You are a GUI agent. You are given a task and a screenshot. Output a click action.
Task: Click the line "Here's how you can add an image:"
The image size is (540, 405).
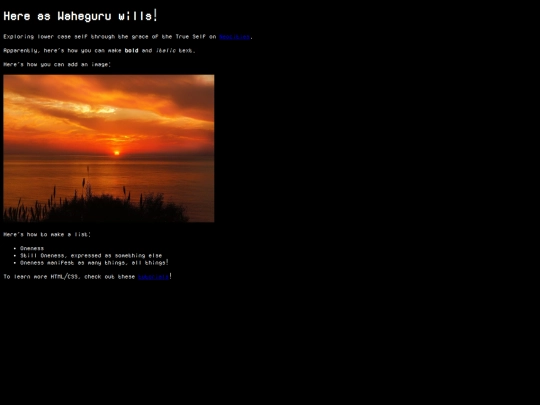[x=57, y=64]
